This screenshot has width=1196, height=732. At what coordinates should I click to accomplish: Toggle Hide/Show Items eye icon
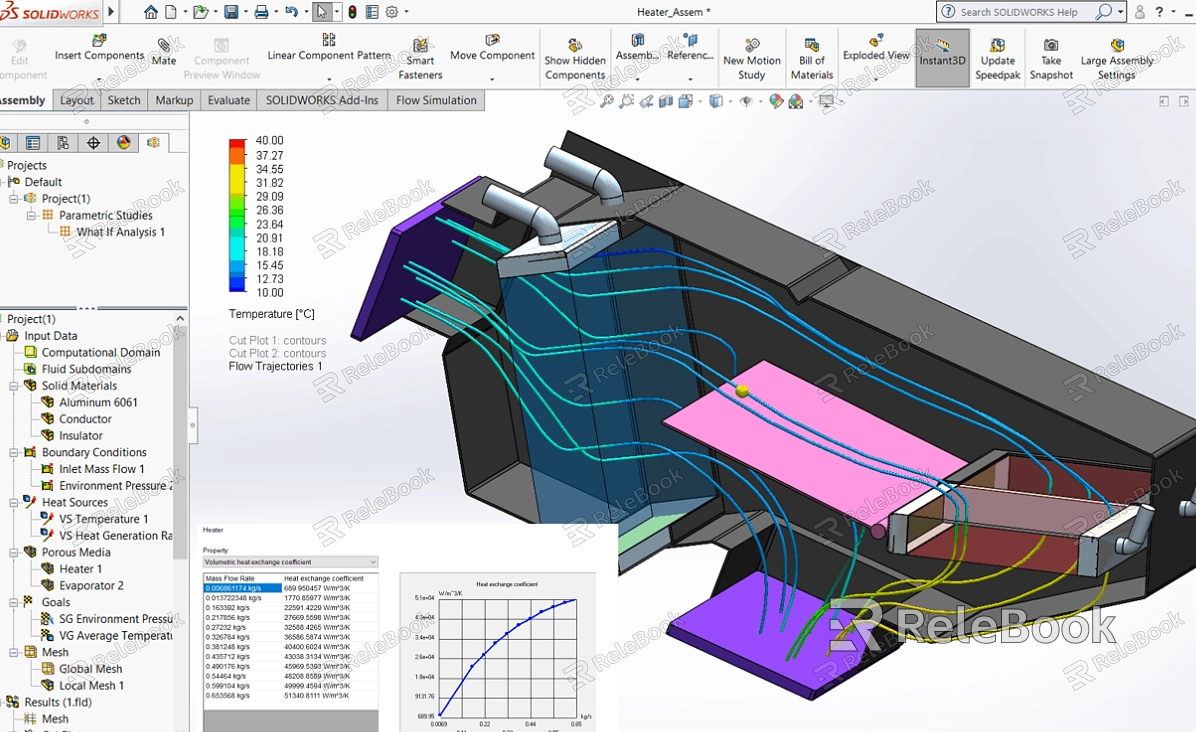pos(745,101)
